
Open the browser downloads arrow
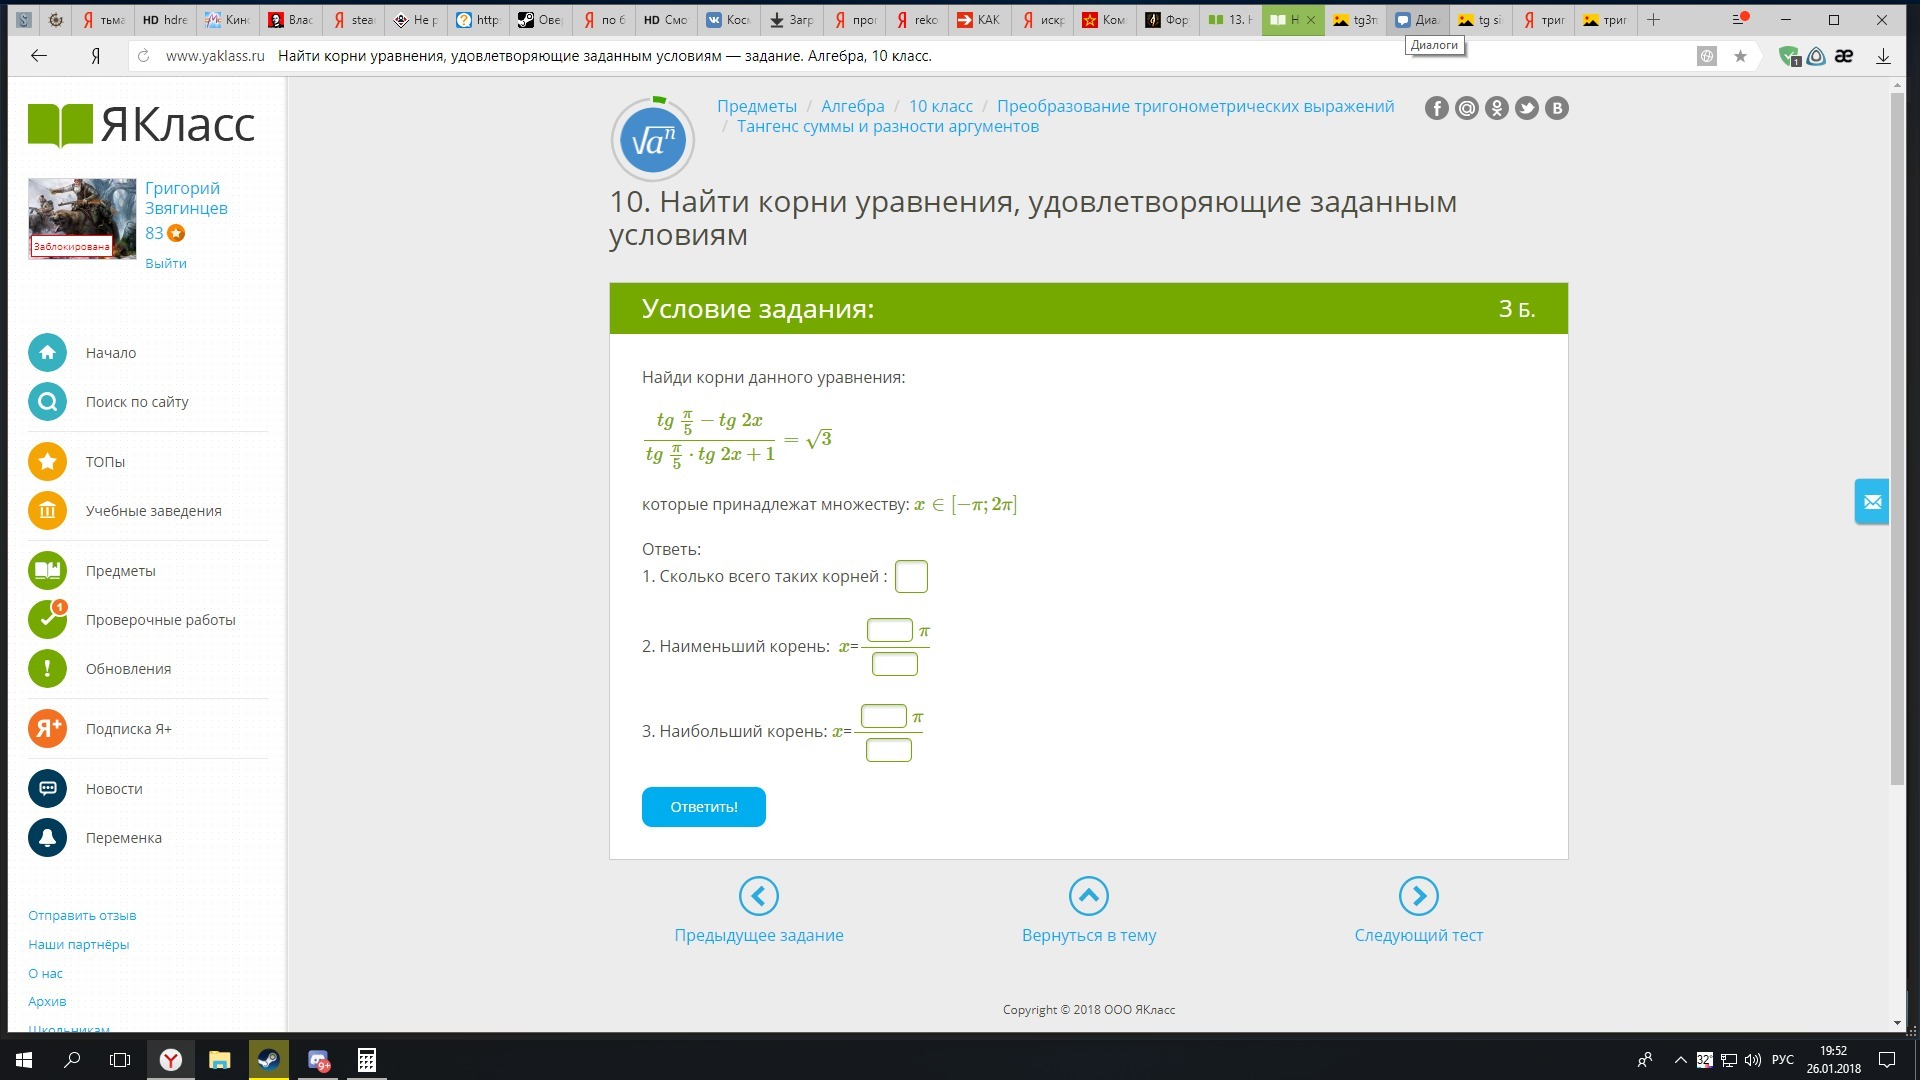[x=1883, y=56]
